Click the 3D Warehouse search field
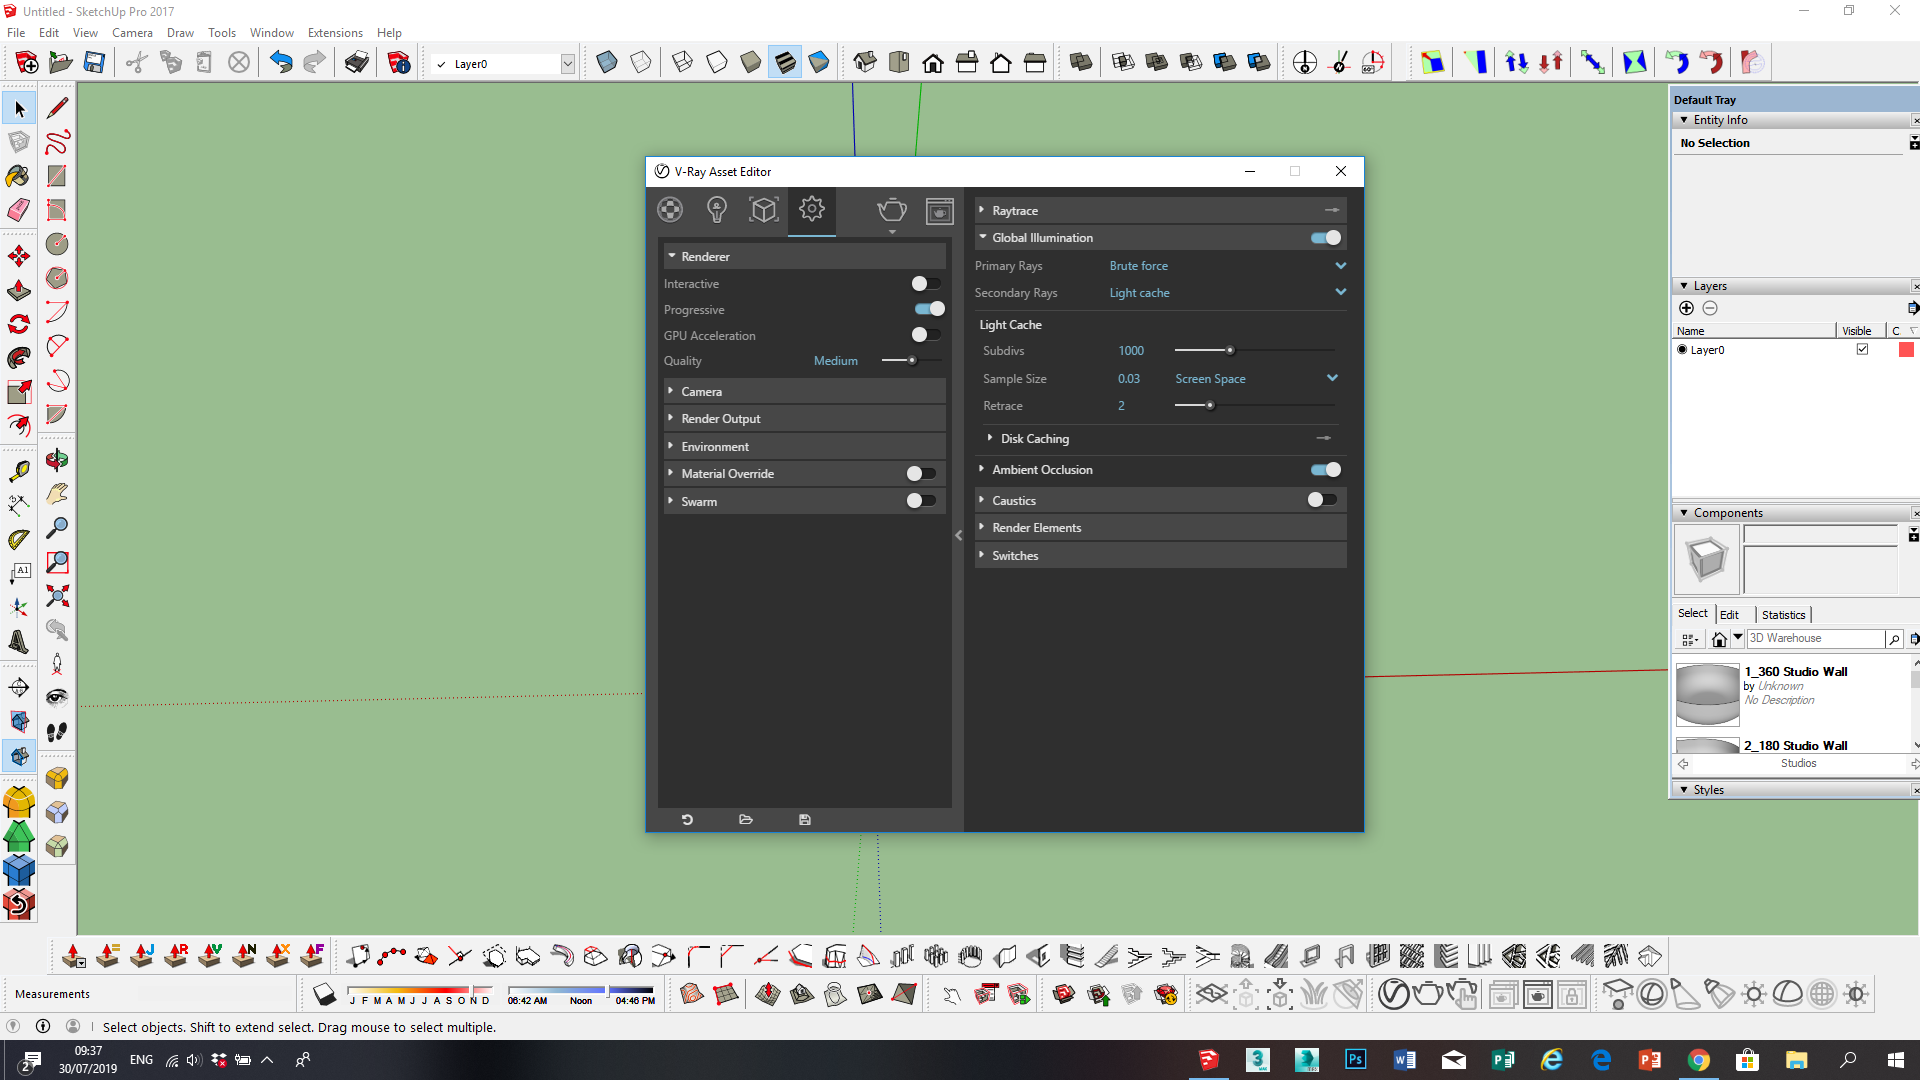1920x1080 pixels. tap(1814, 638)
